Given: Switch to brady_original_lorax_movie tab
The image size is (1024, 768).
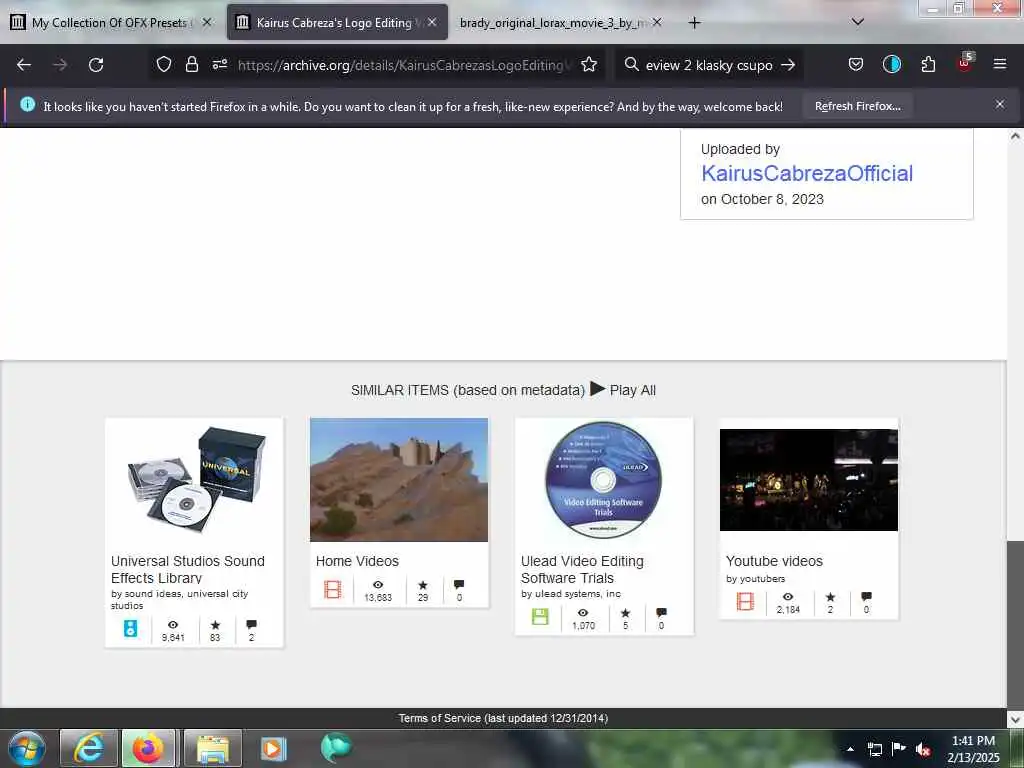Looking at the screenshot, I should coord(554,22).
